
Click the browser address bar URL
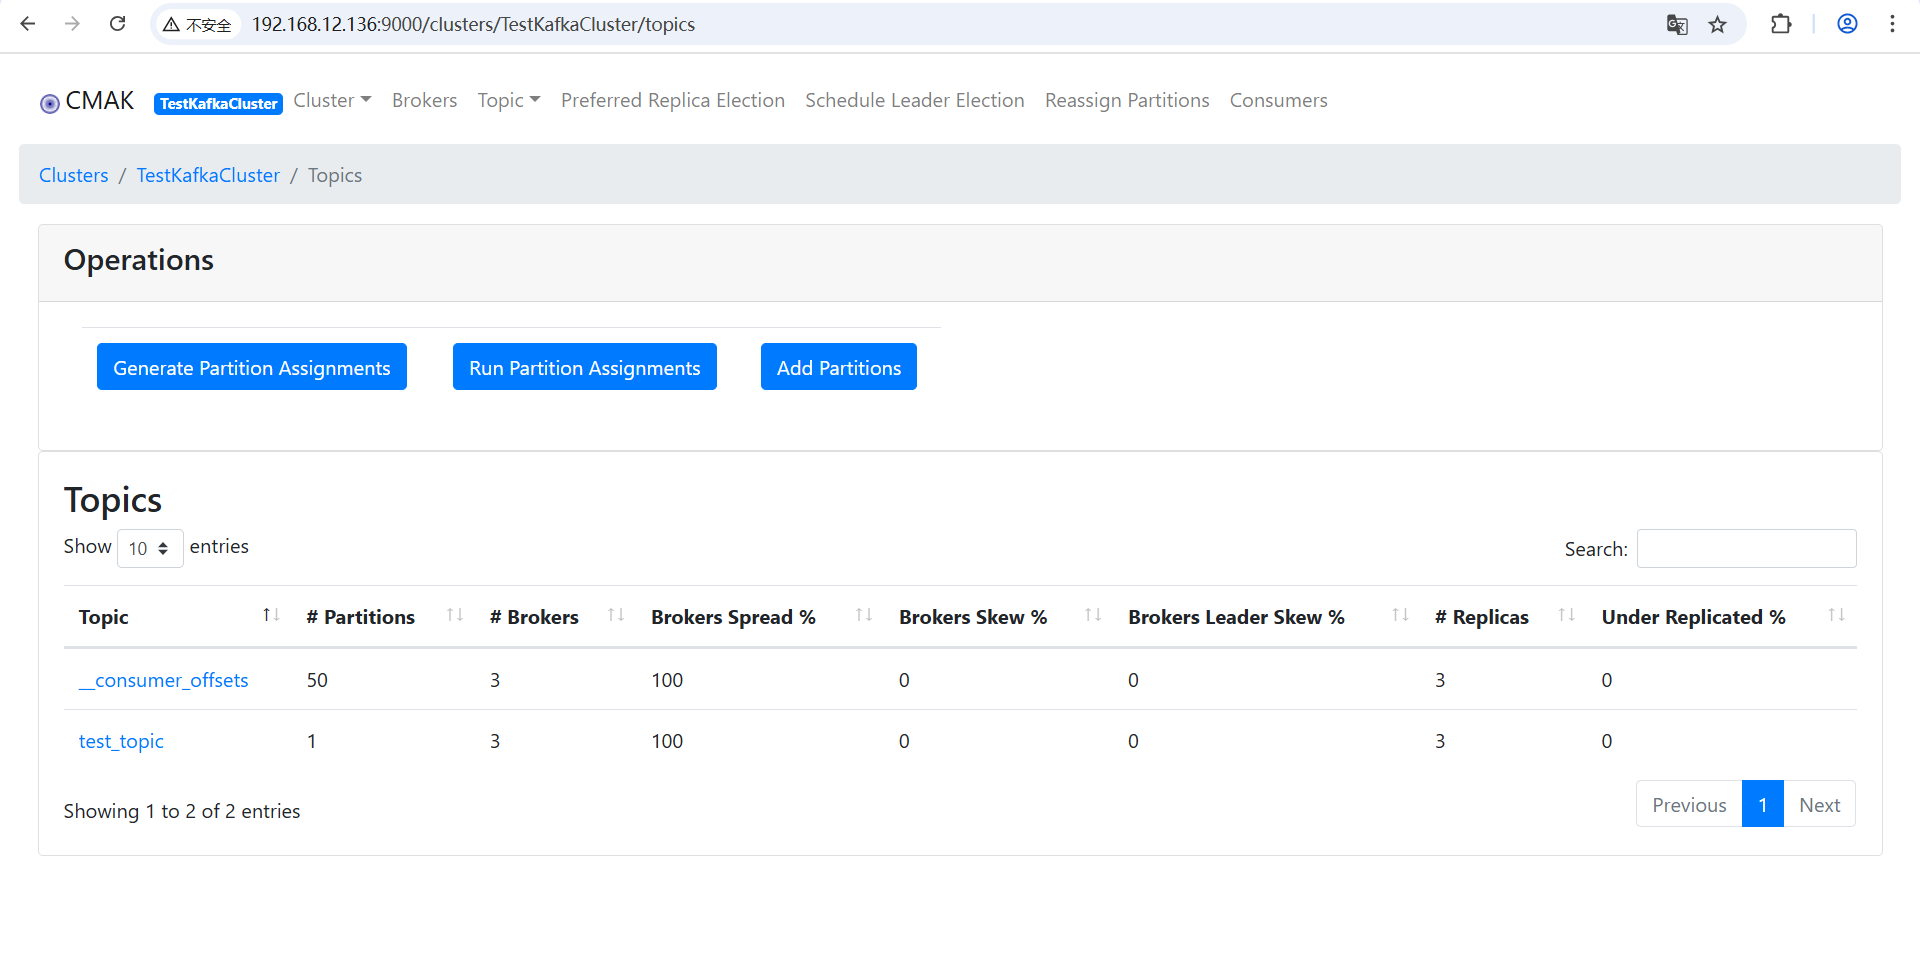click(x=473, y=24)
